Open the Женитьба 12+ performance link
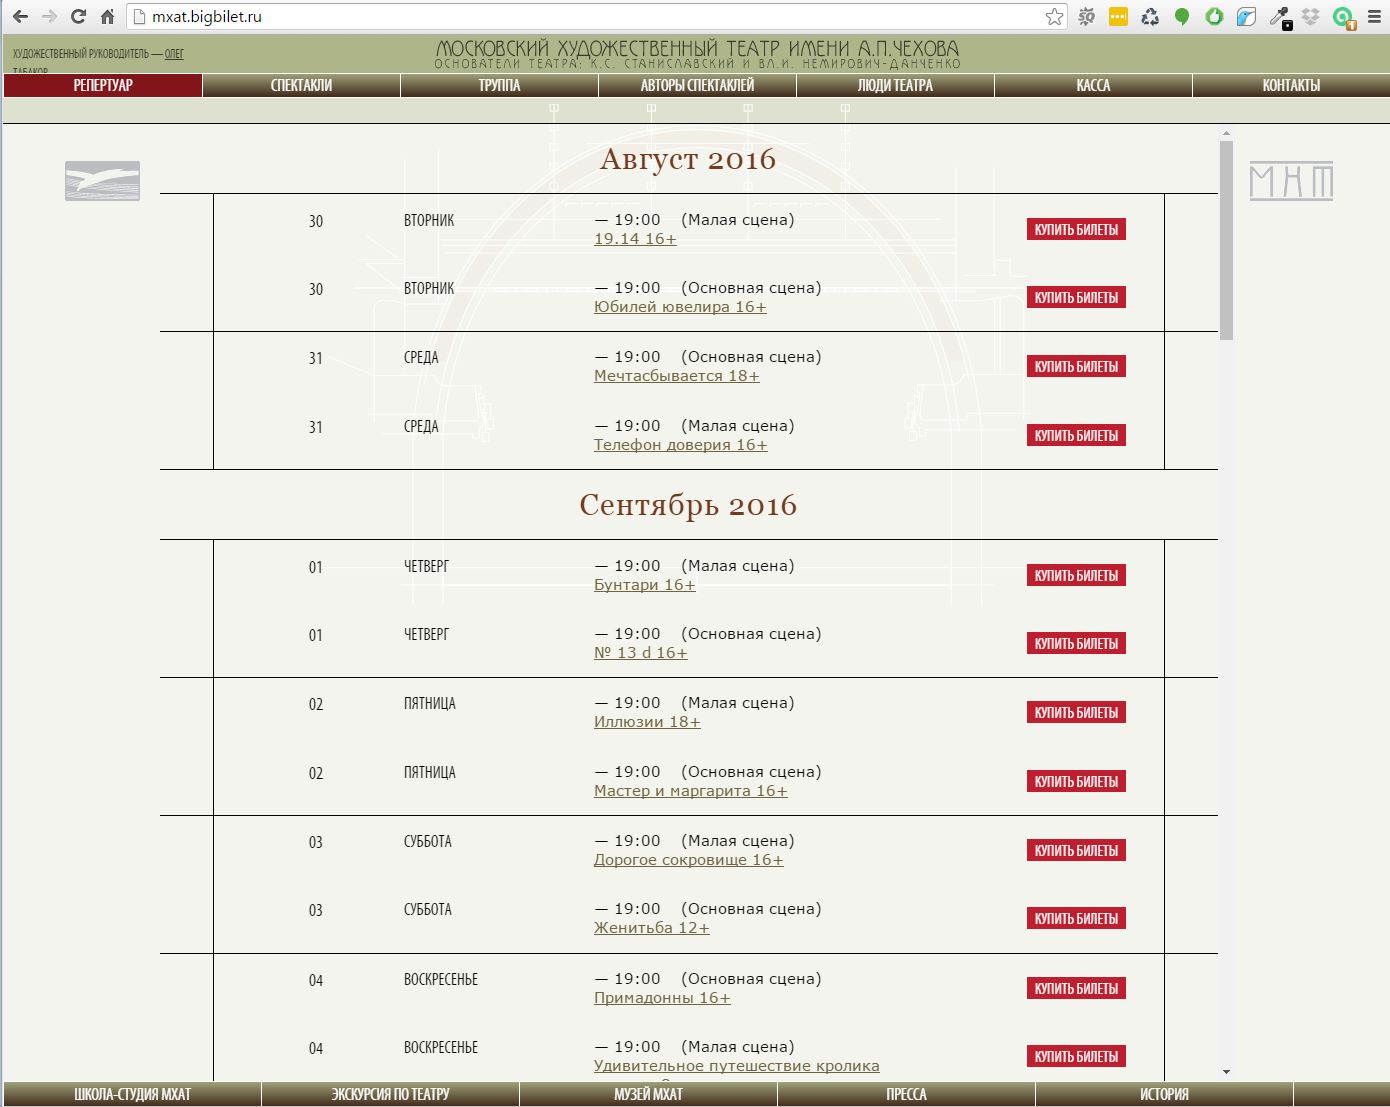 coord(651,928)
